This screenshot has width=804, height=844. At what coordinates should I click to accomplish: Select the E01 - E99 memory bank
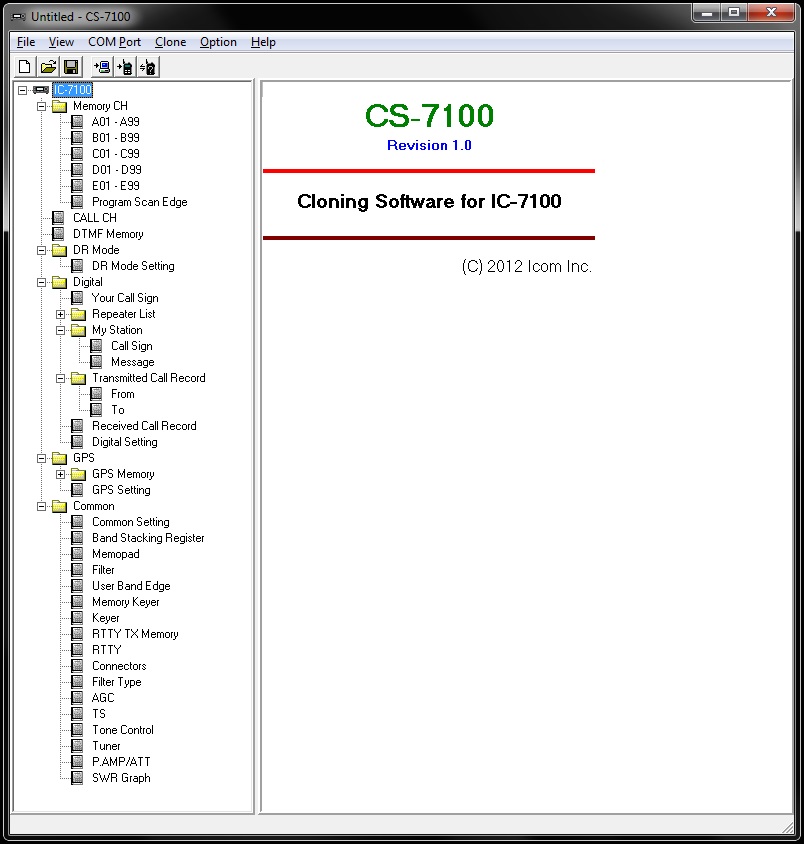click(116, 186)
